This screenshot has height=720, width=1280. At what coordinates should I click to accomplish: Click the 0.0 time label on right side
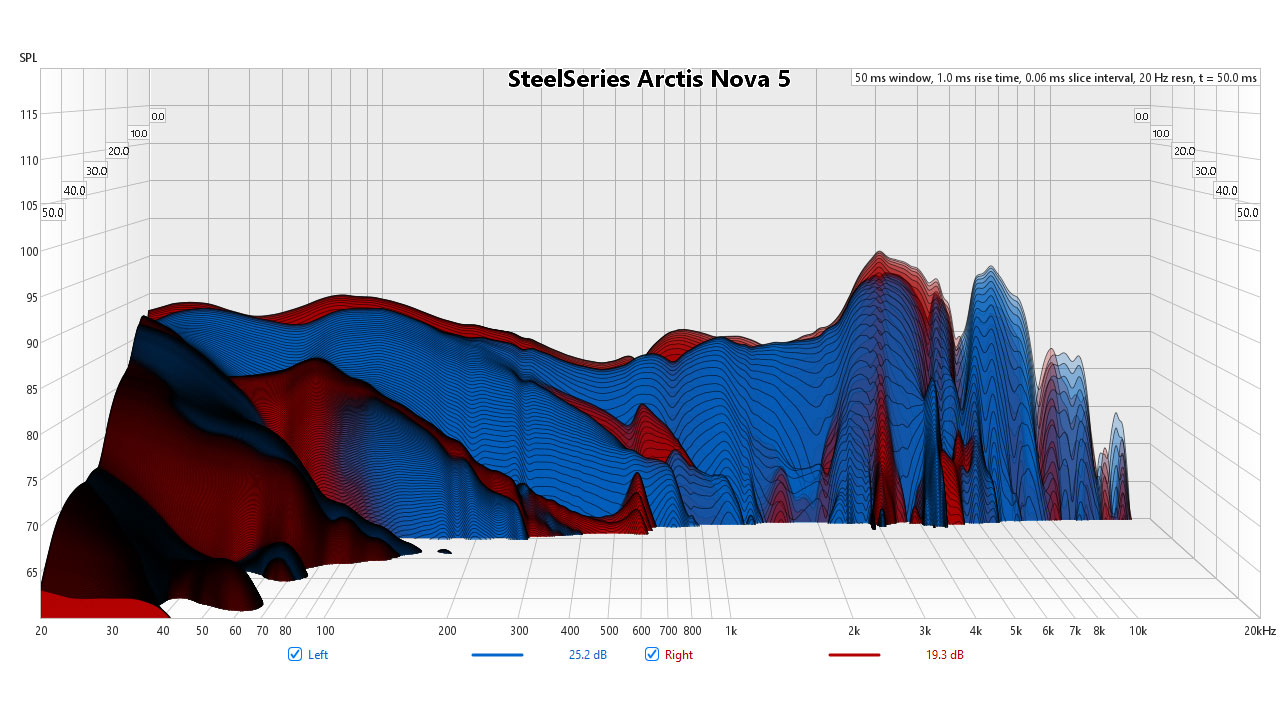pos(1141,116)
